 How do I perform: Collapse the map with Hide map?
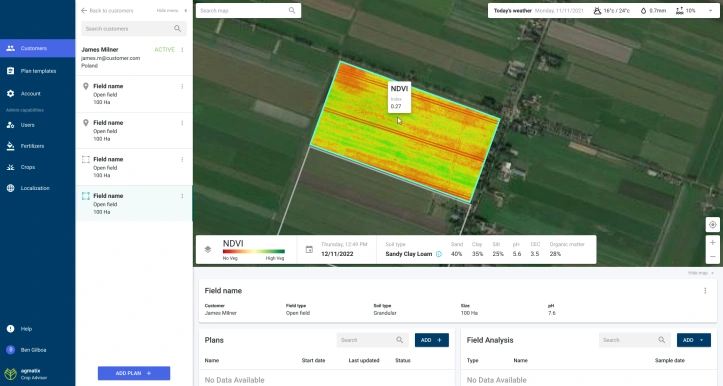point(701,273)
